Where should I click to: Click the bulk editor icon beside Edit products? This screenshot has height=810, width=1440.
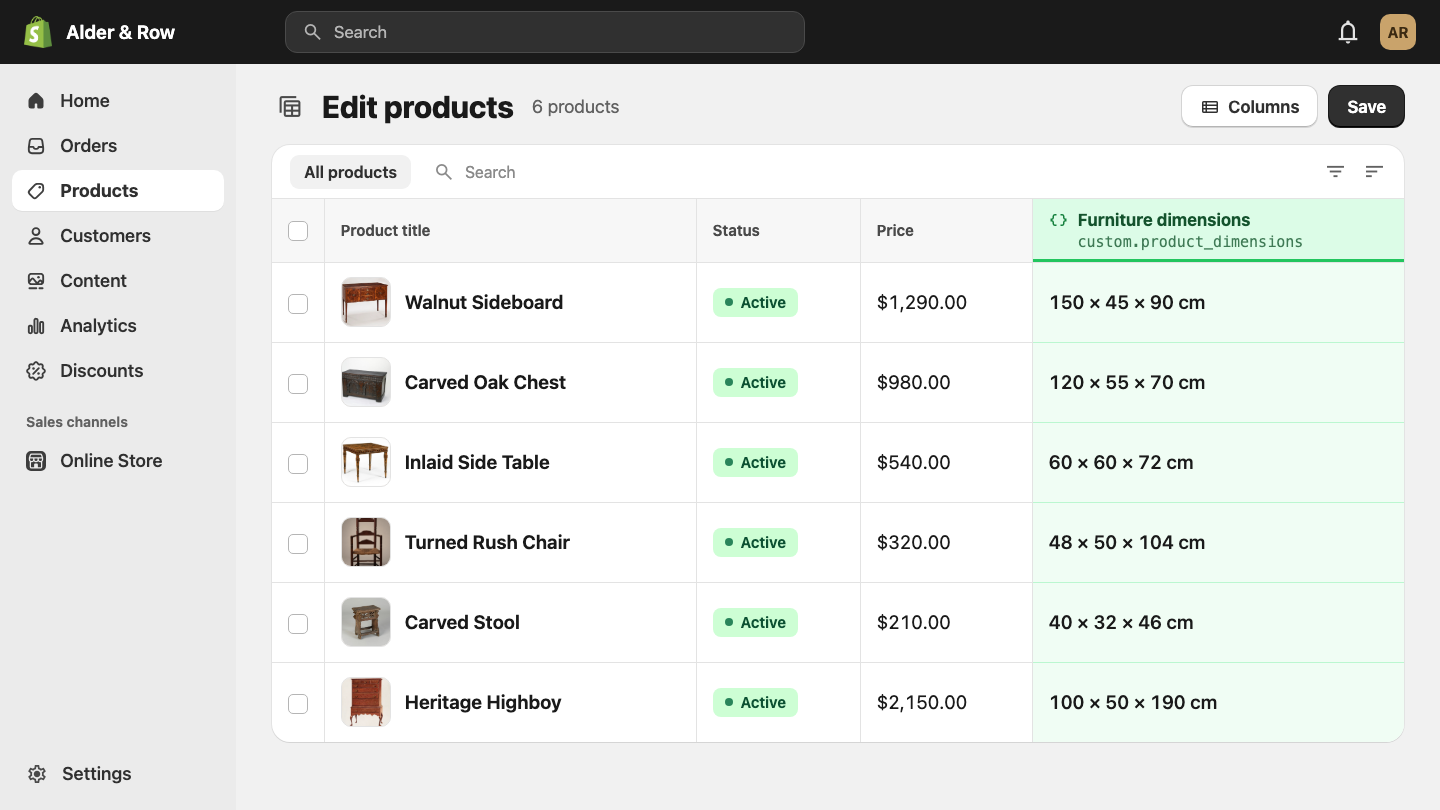(x=290, y=107)
